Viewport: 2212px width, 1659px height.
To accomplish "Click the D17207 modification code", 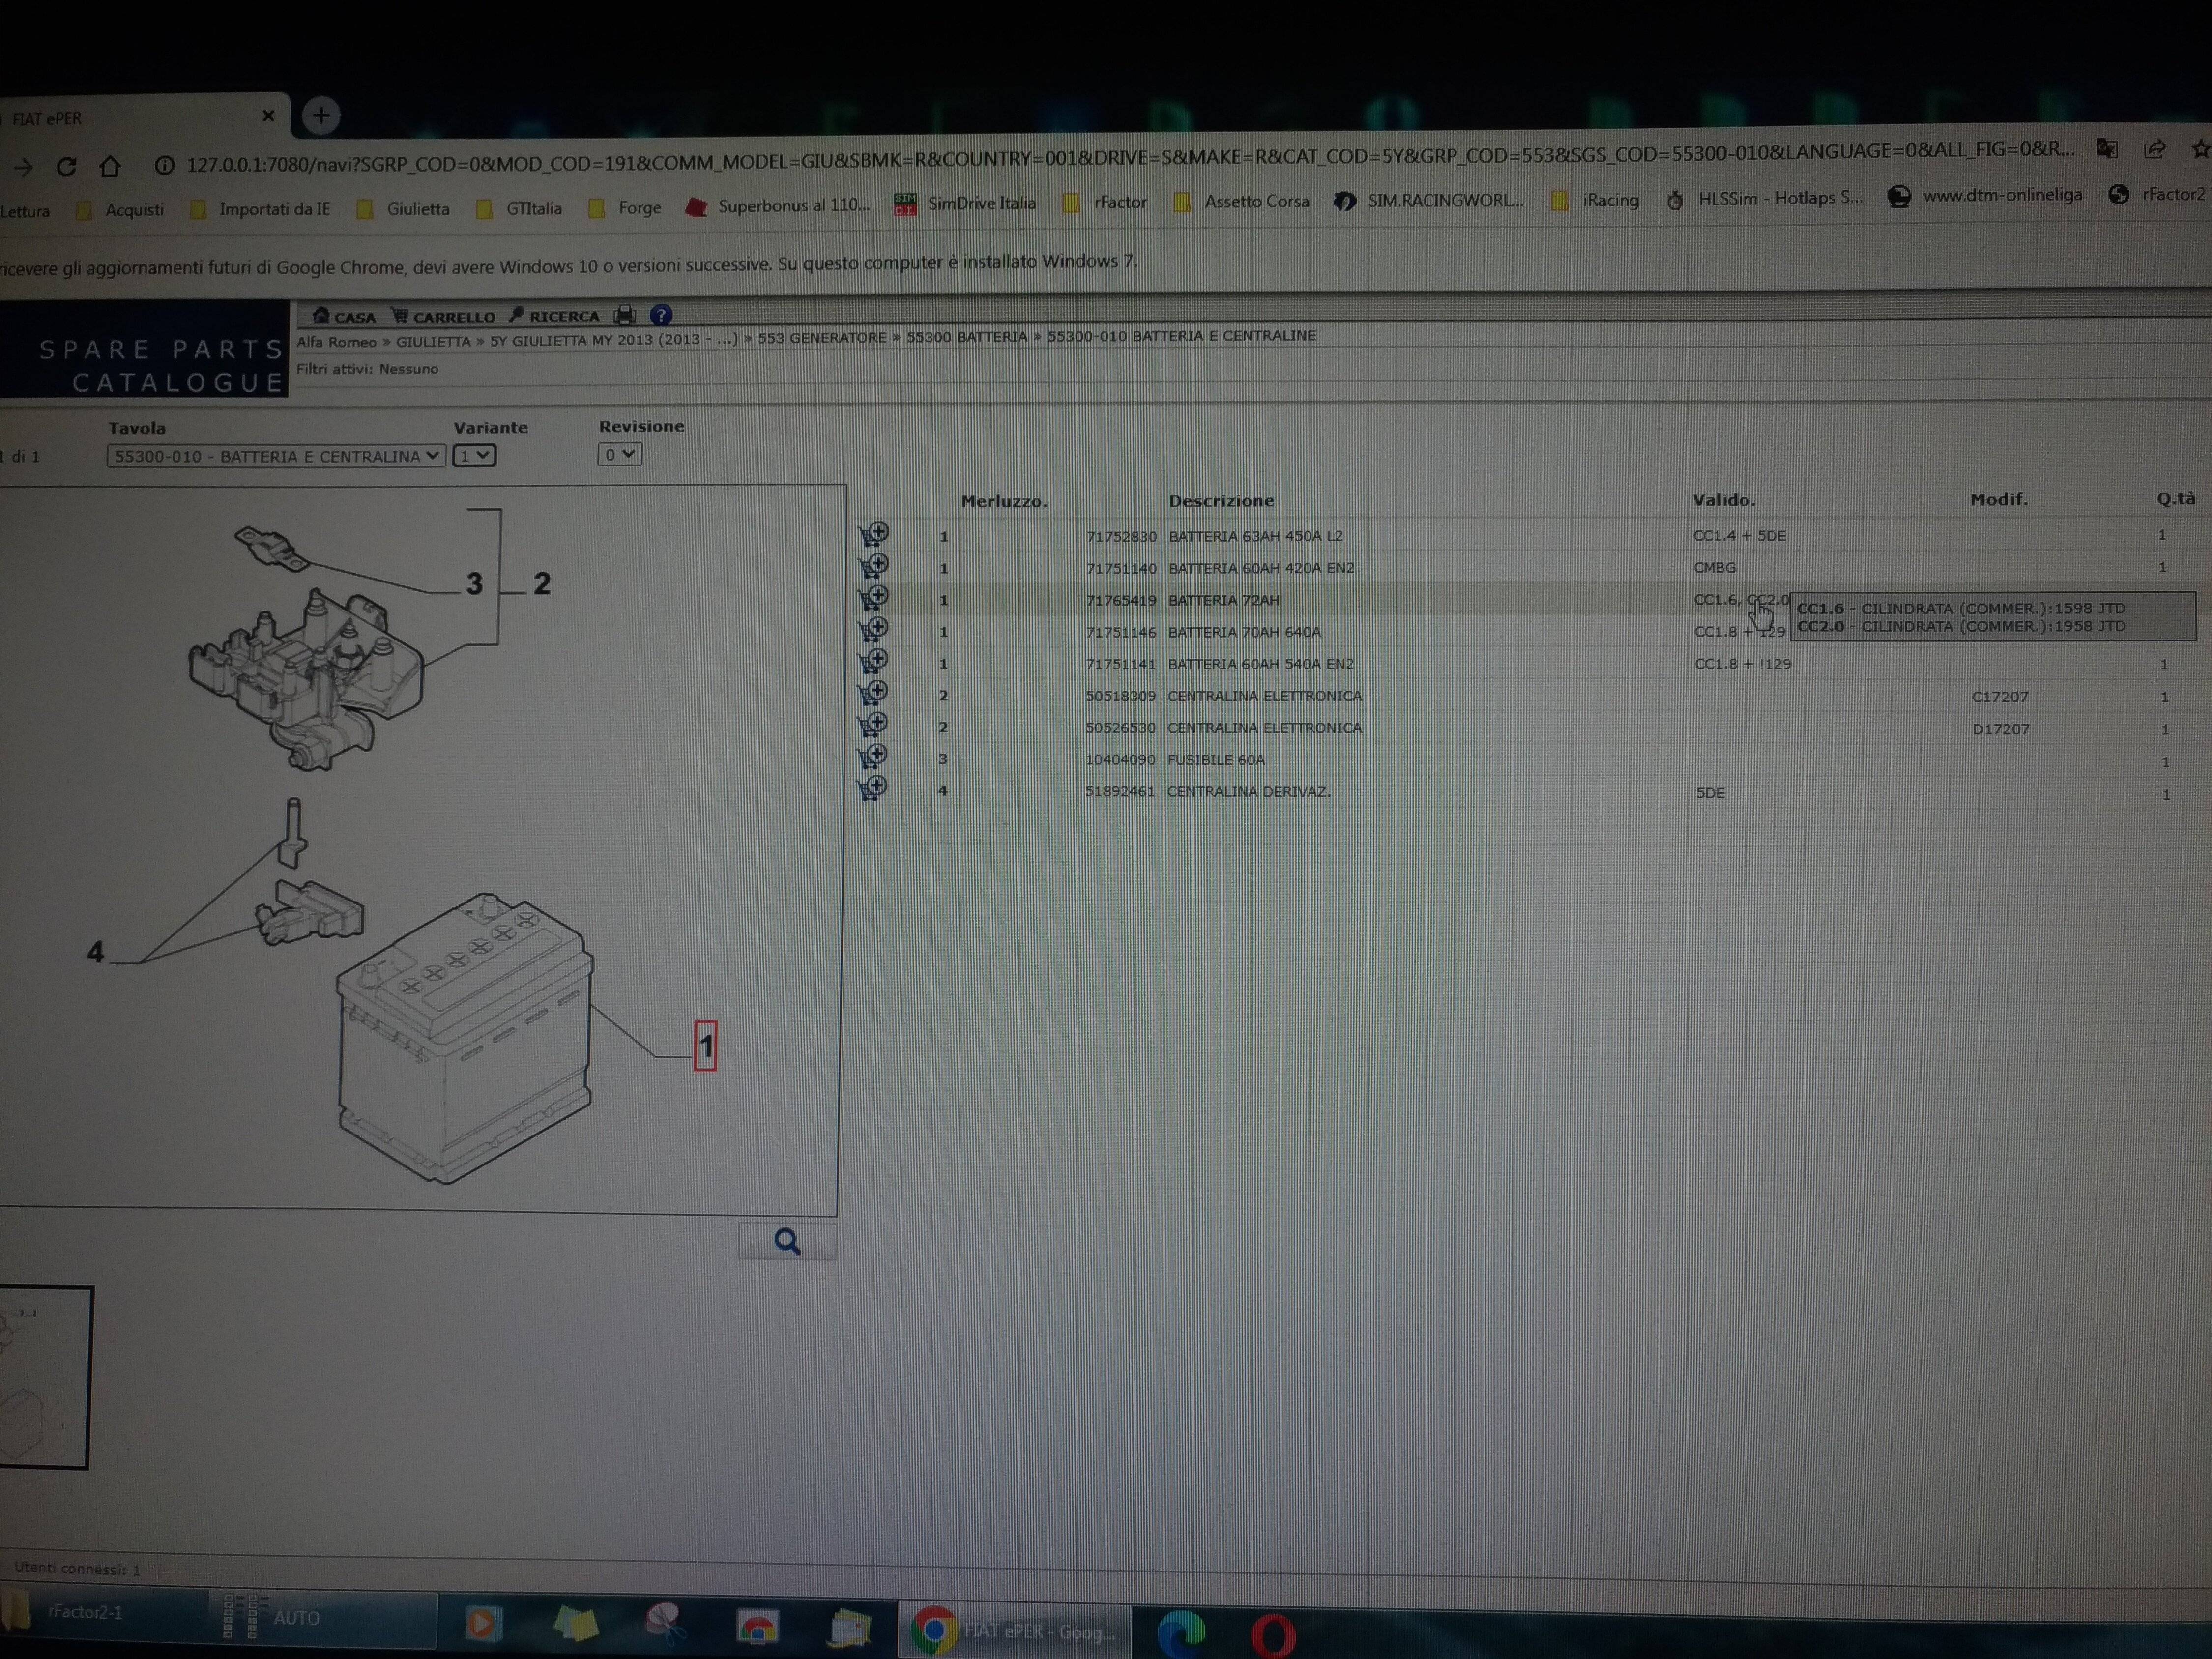I will [x=2001, y=729].
